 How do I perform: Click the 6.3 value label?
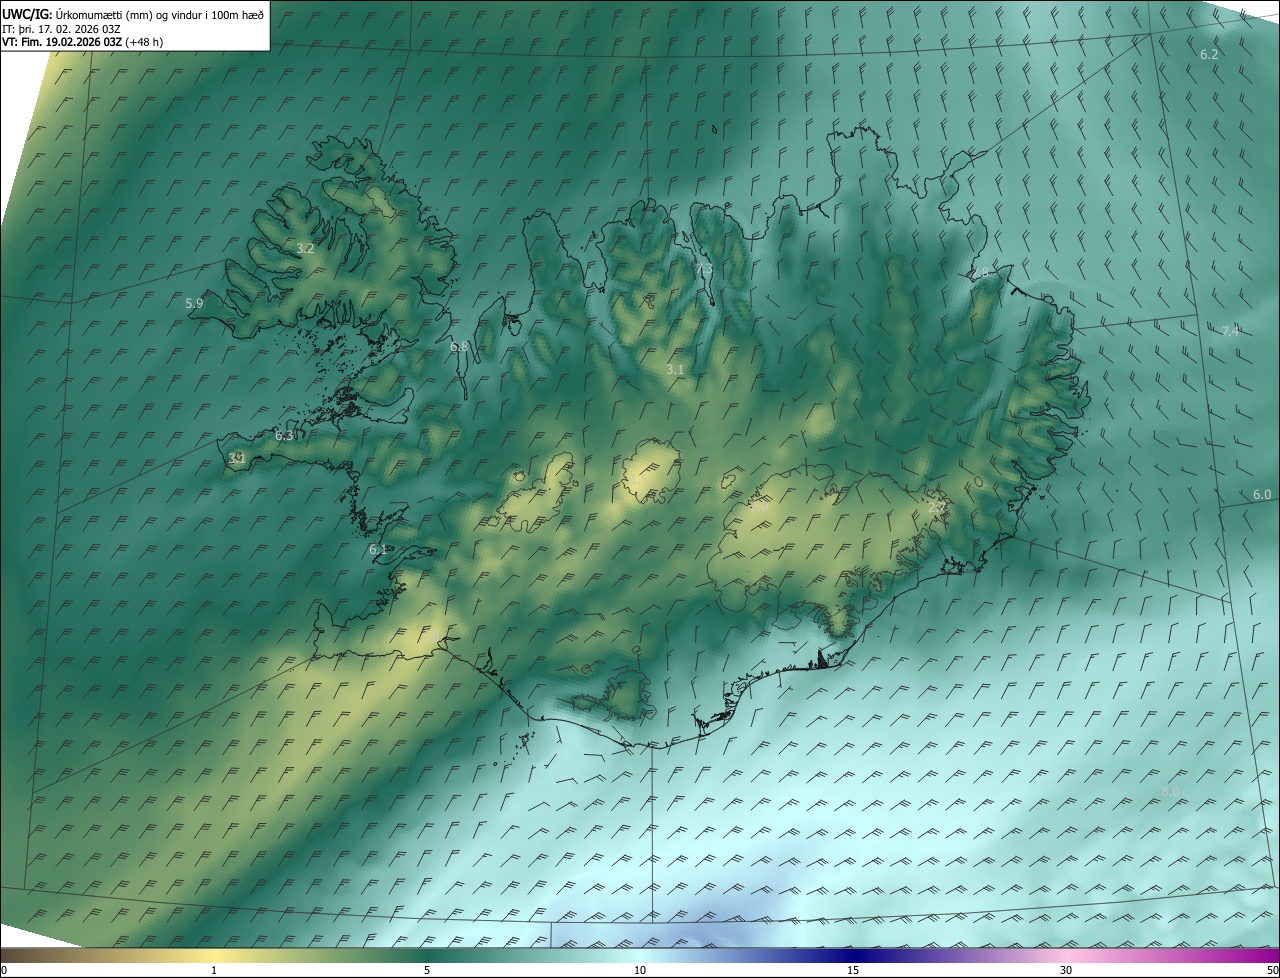coord(284,436)
